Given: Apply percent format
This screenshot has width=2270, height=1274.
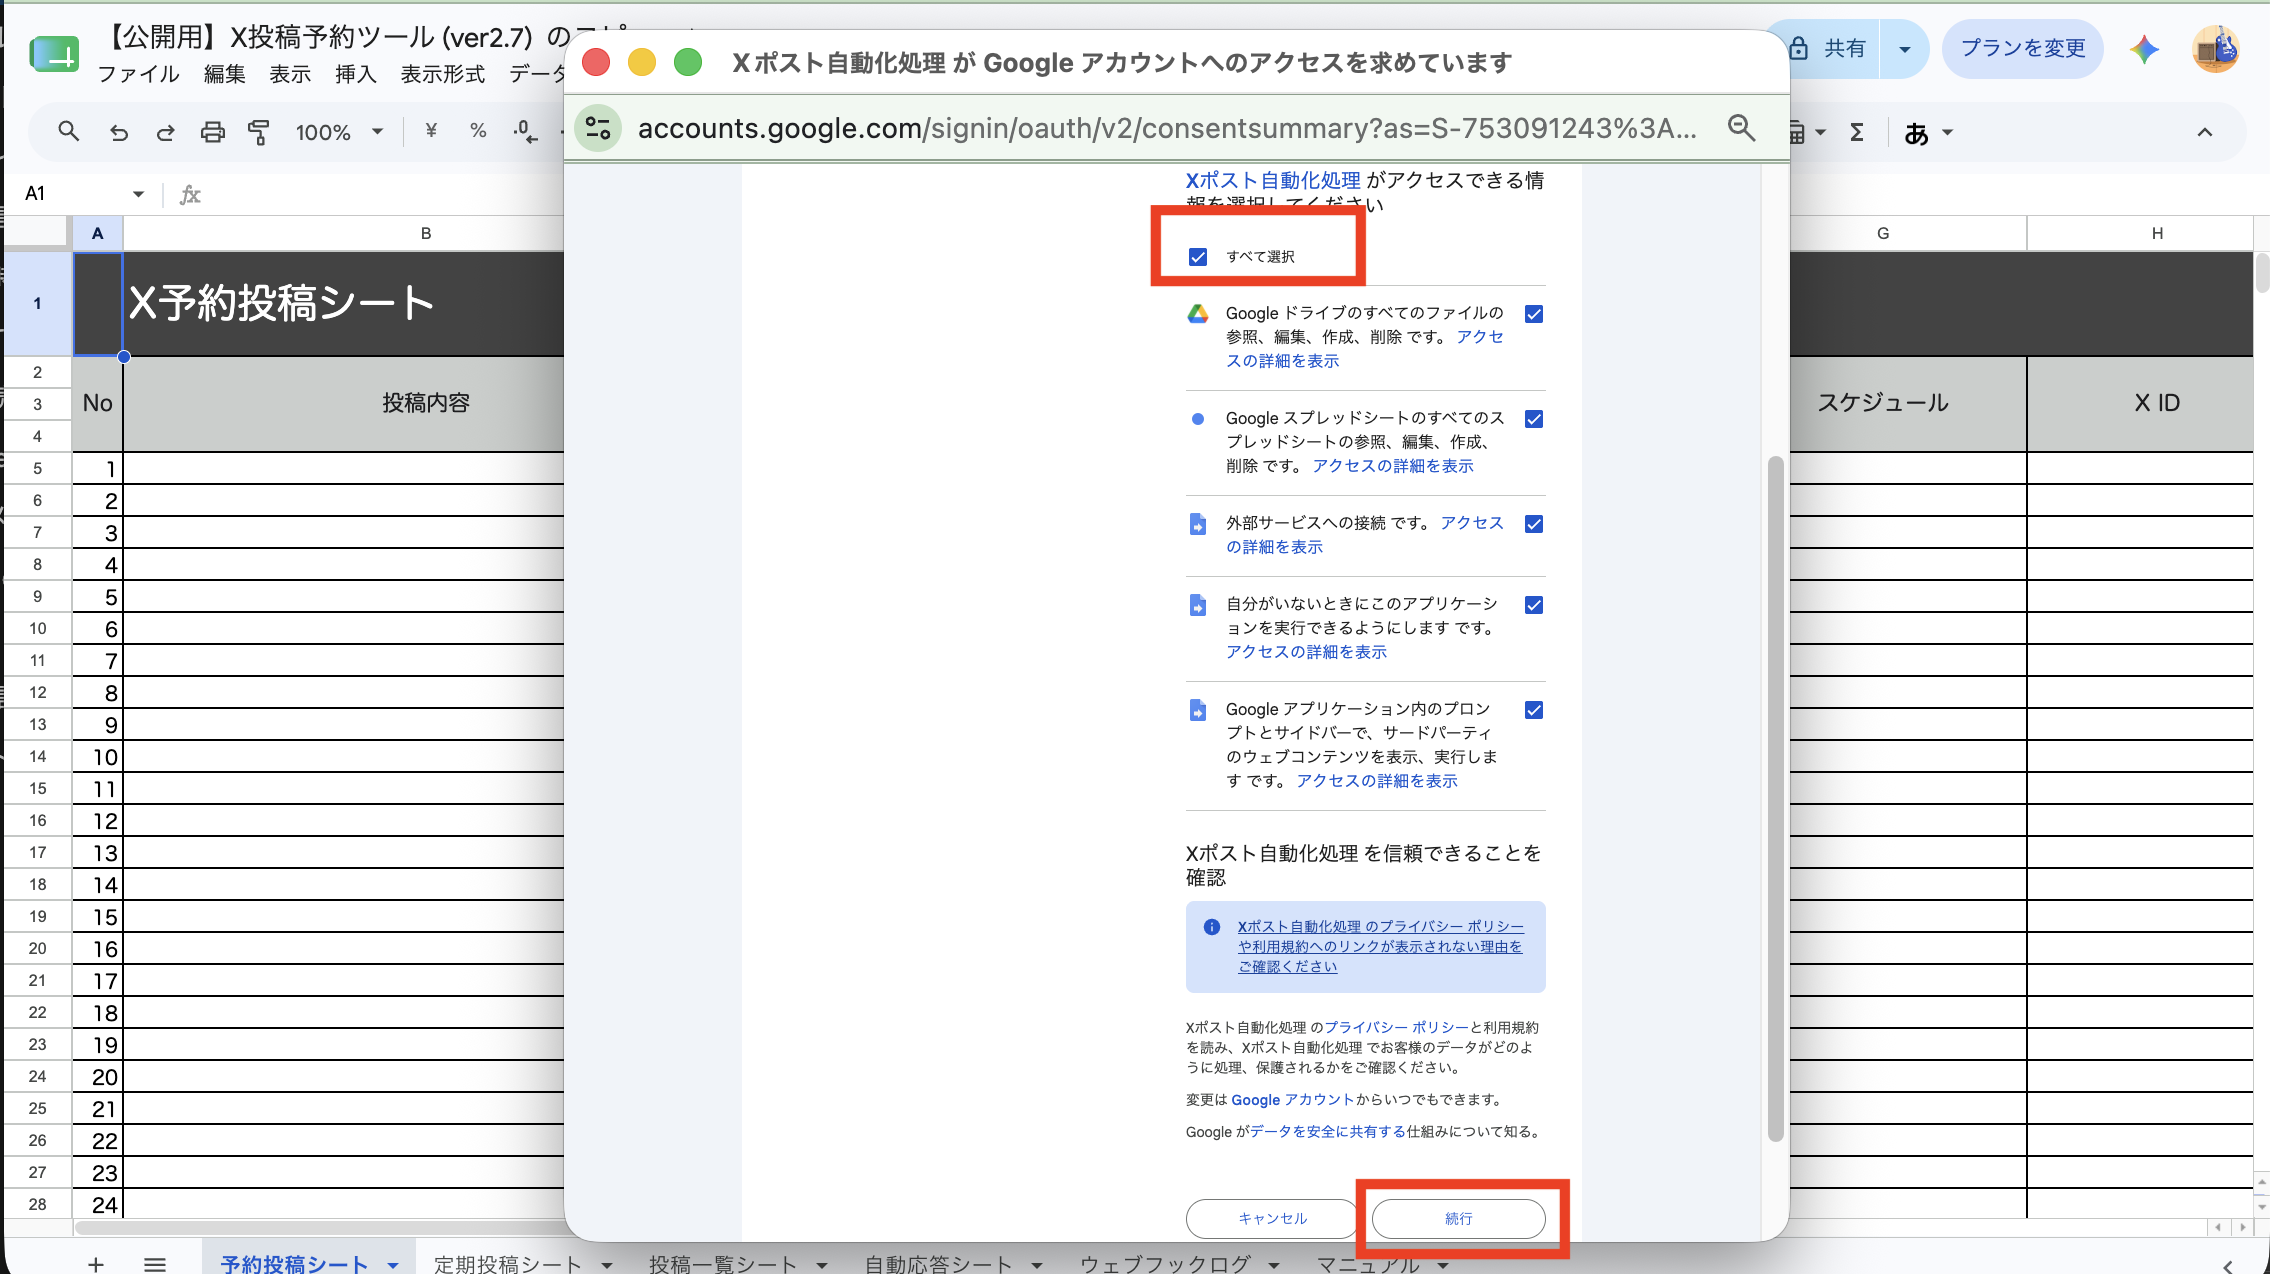Looking at the screenshot, I should 478,131.
